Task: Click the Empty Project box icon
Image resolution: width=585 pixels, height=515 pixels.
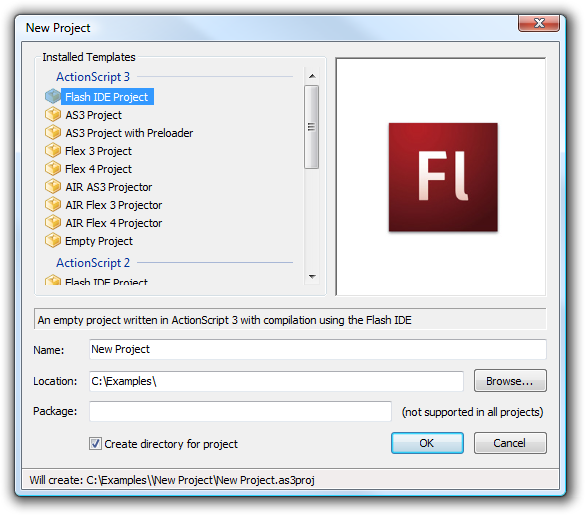Action: point(53,240)
